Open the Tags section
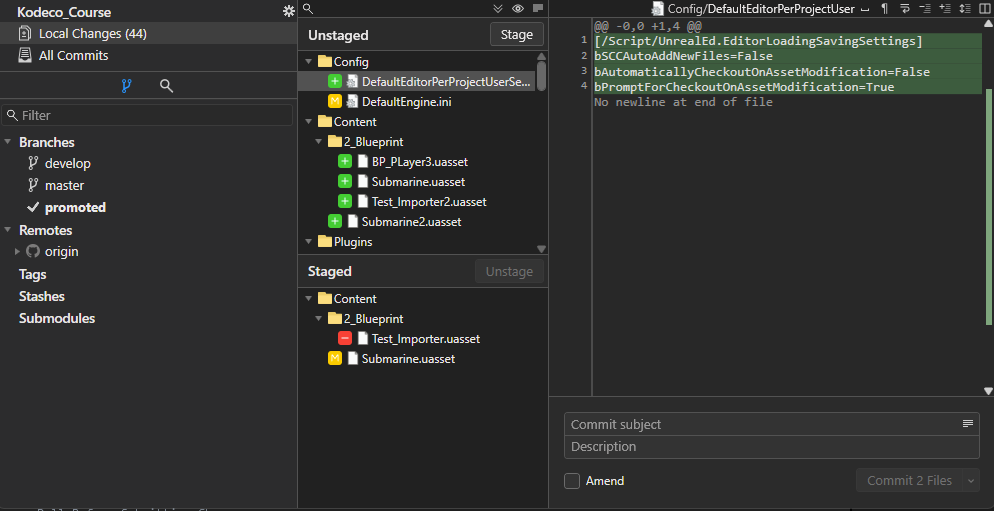This screenshot has height=511, width=994. click(32, 275)
